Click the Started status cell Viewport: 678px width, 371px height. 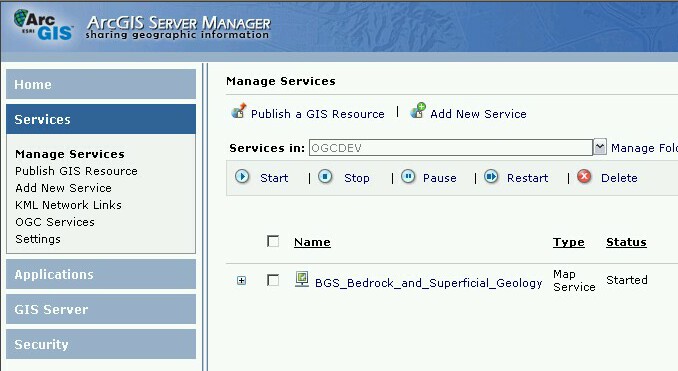click(x=627, y=280)
